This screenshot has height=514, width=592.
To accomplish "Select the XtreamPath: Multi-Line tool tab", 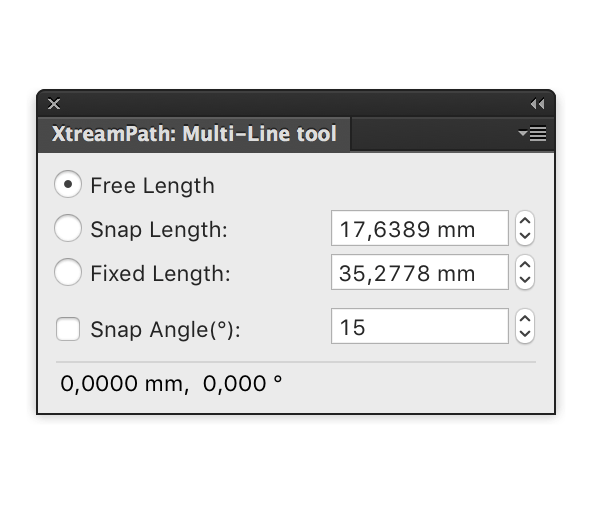I will click(x=194, y=134).
